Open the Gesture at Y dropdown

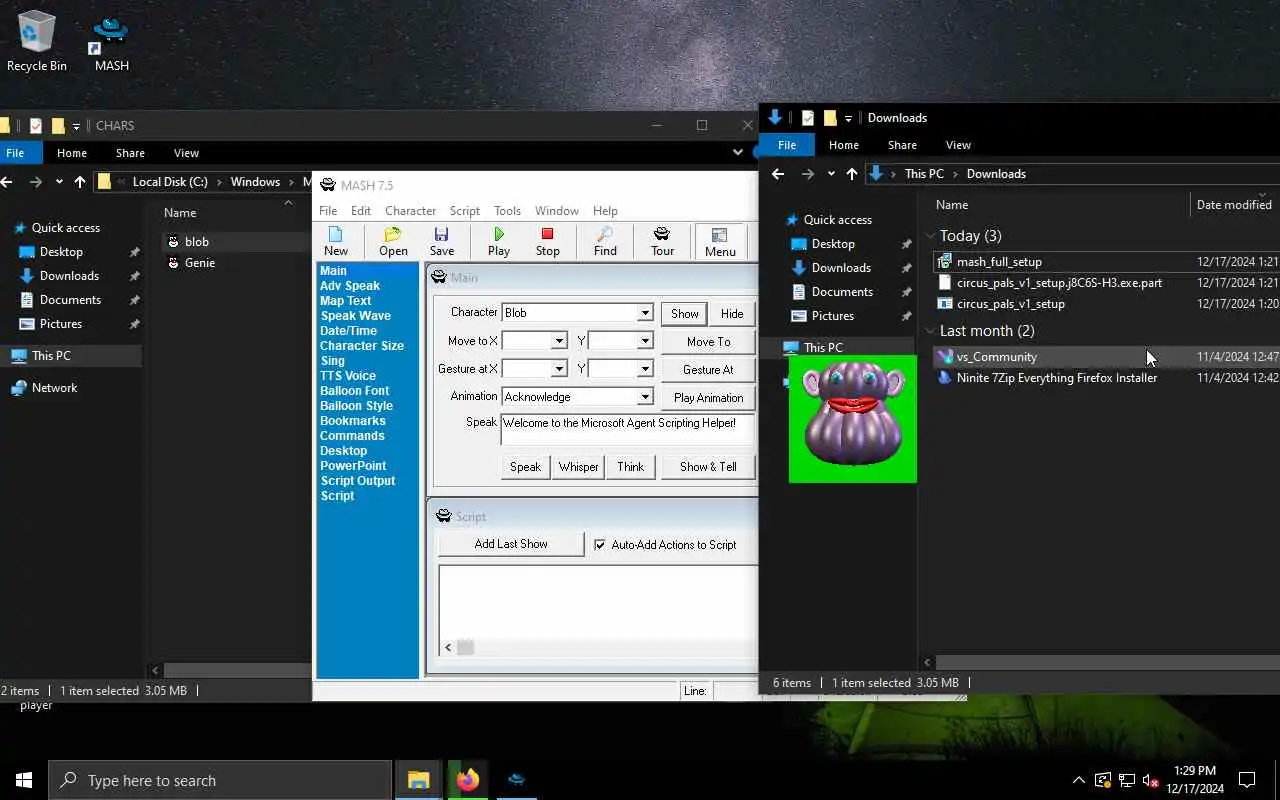(645, 369)
